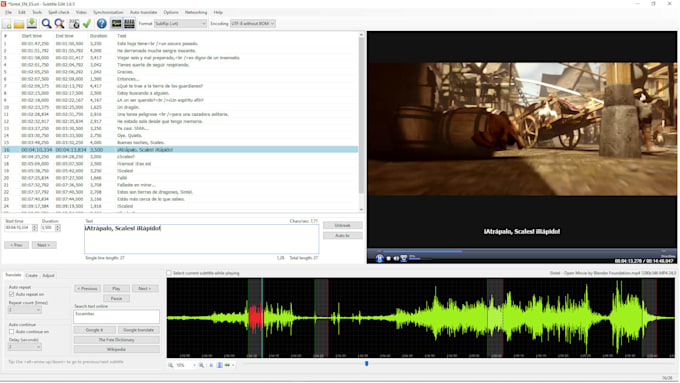
Task: Zoom in the waveform with magnifier icon
Action: (201, 365)
